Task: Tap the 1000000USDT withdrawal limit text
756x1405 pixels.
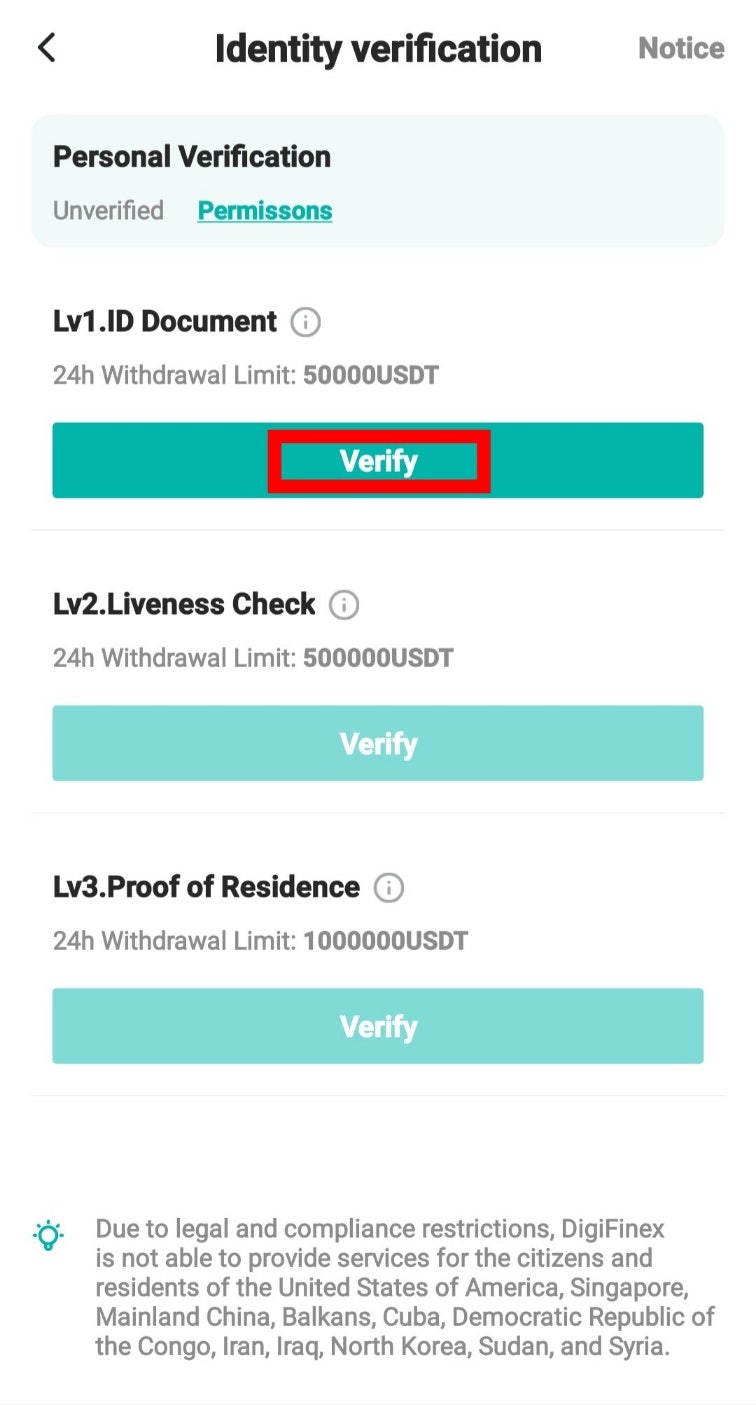Action: point(385,942)
